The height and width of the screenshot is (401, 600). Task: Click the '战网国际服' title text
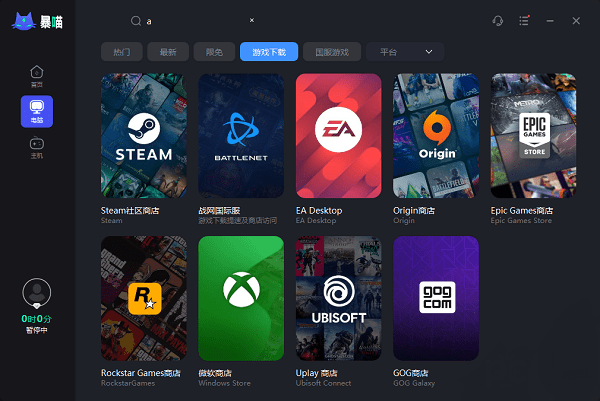pos(219,210)
